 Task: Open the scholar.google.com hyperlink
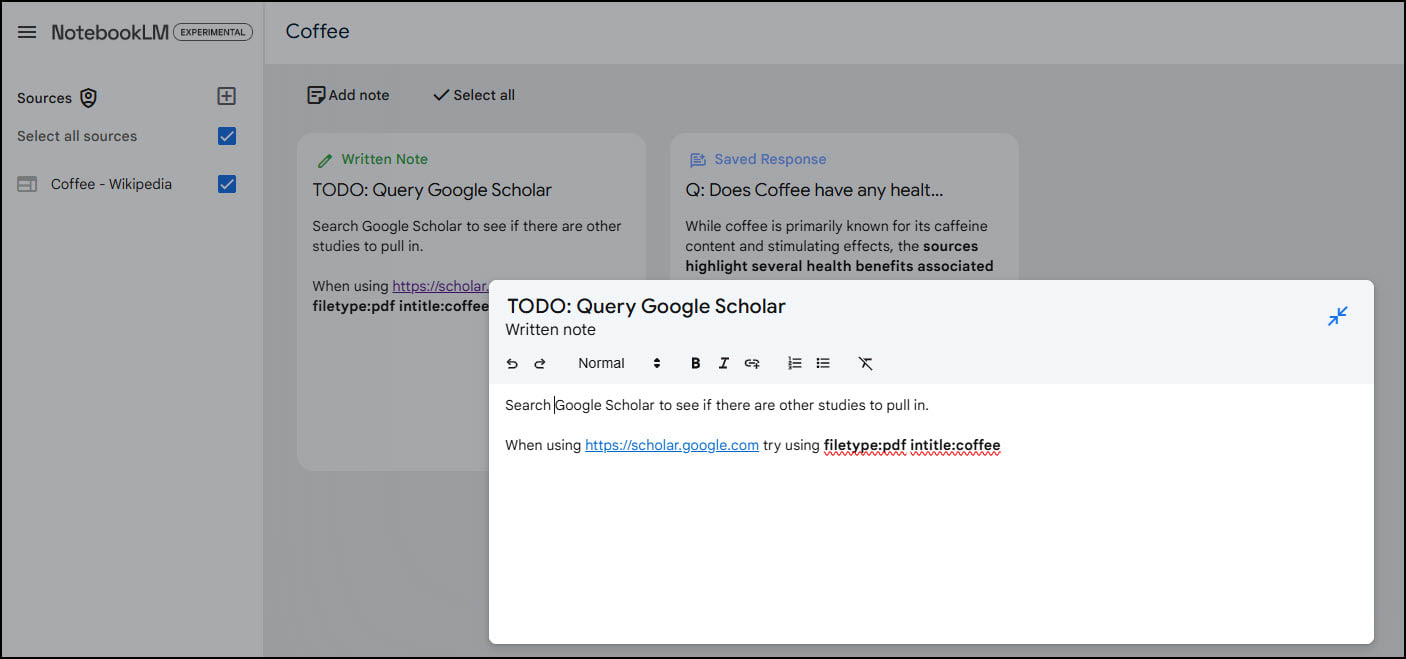[x=671, y=445]
